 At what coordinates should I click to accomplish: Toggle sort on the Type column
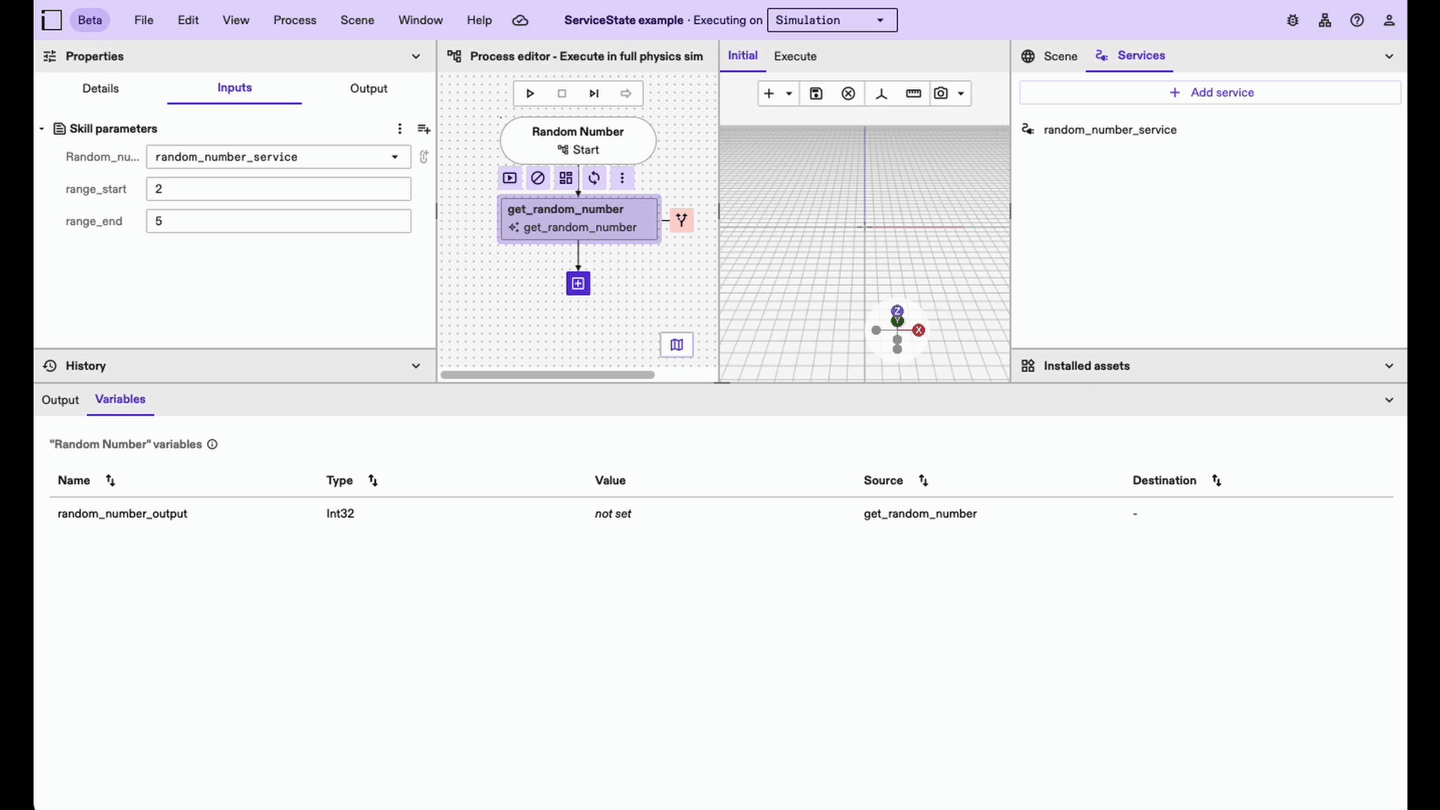[x=373, y=481]
